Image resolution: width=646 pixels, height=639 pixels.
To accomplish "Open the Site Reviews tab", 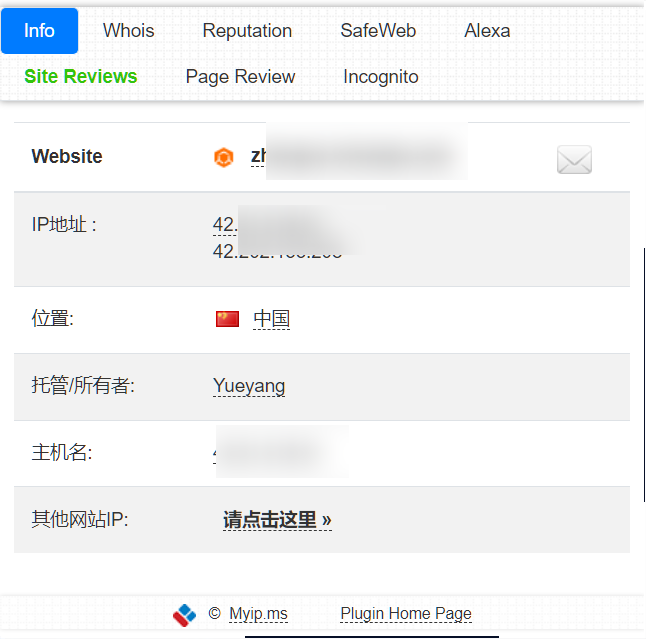I will [x=81, y=77].
